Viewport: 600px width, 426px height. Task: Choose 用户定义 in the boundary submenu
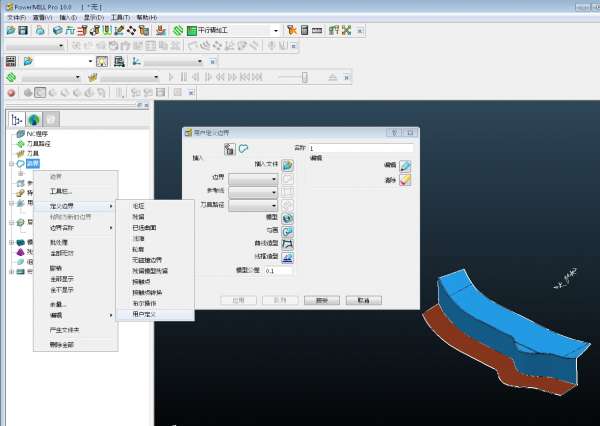(155, 315)
